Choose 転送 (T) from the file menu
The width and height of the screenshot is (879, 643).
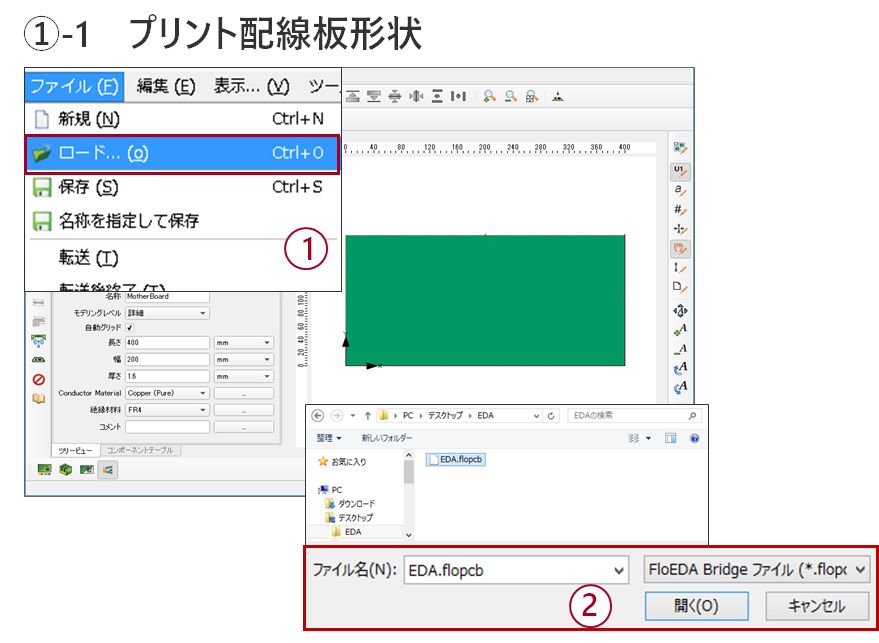[182, 258]
